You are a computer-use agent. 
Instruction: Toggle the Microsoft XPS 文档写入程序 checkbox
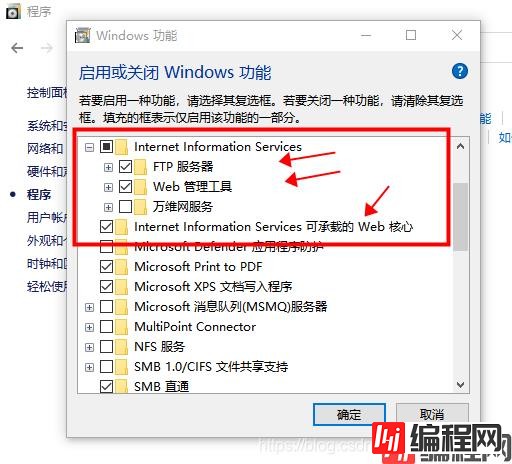pos(106,287)
